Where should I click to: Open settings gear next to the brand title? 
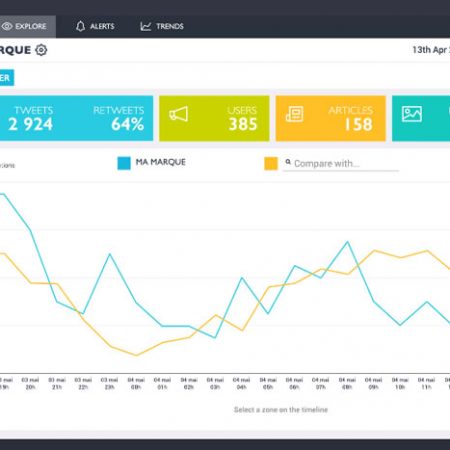[x=41, y=50]
